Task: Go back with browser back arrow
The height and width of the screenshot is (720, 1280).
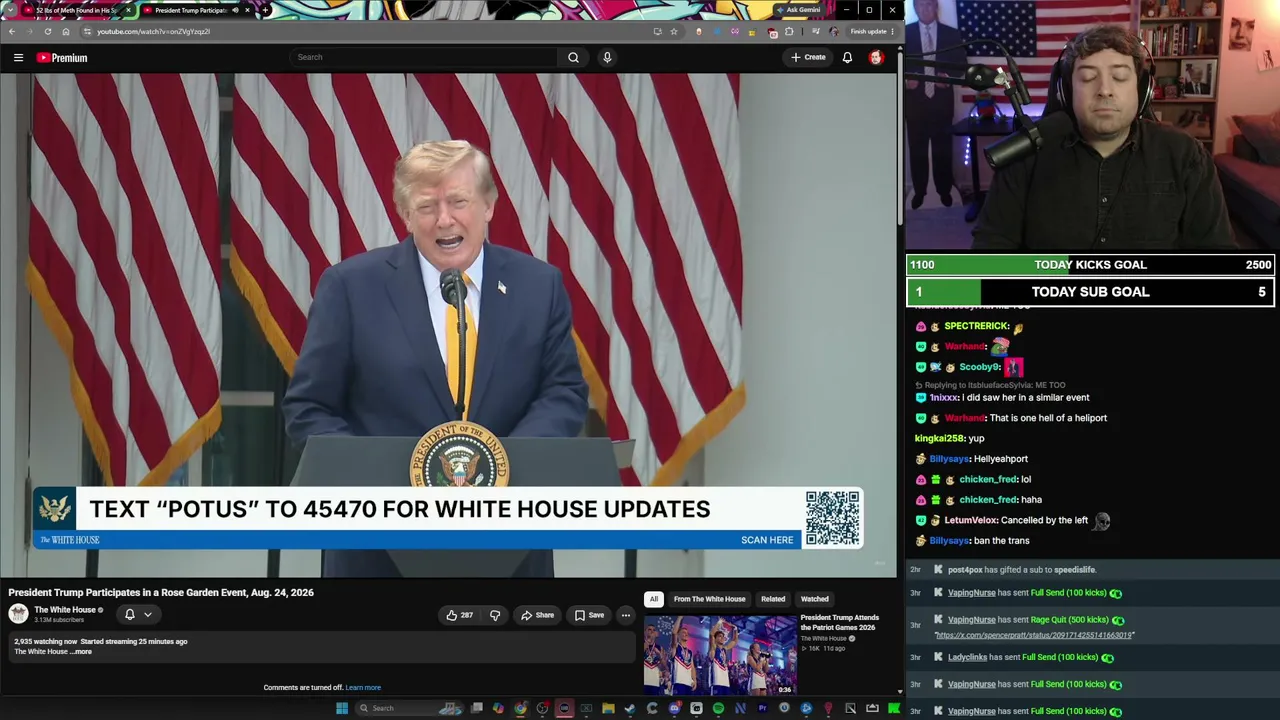Action: point(12,31)
